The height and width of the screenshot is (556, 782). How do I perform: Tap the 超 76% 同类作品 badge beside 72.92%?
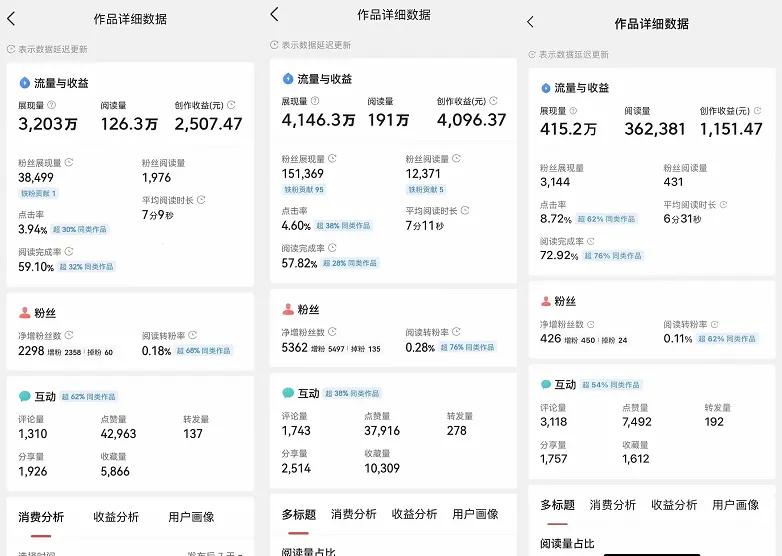[613, 256]
